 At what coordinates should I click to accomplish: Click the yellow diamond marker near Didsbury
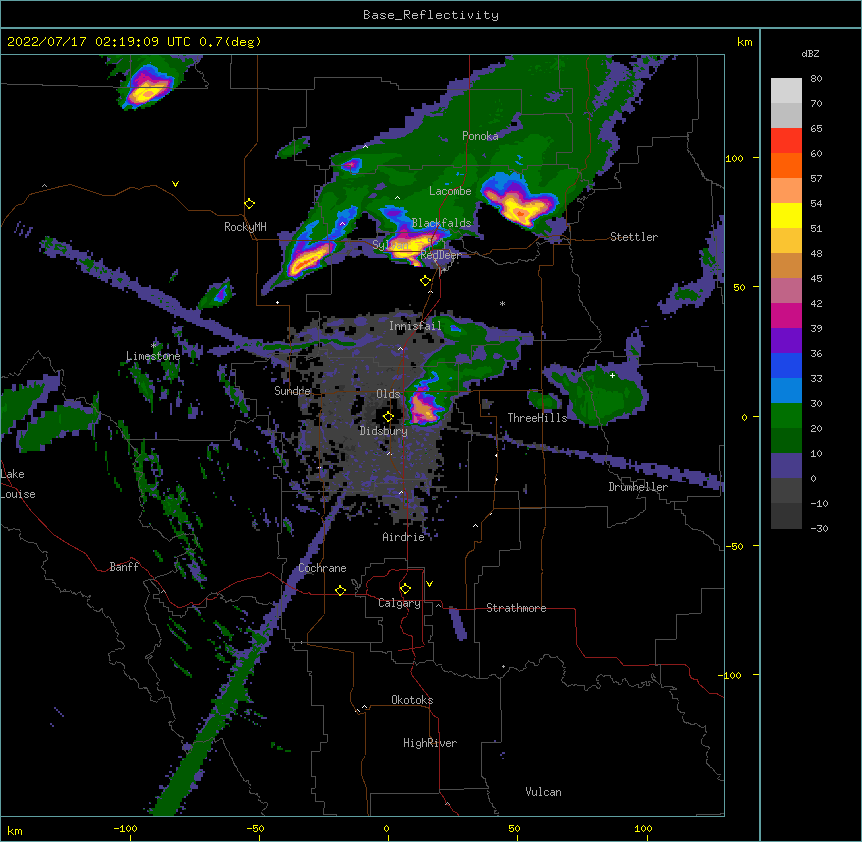388,416
